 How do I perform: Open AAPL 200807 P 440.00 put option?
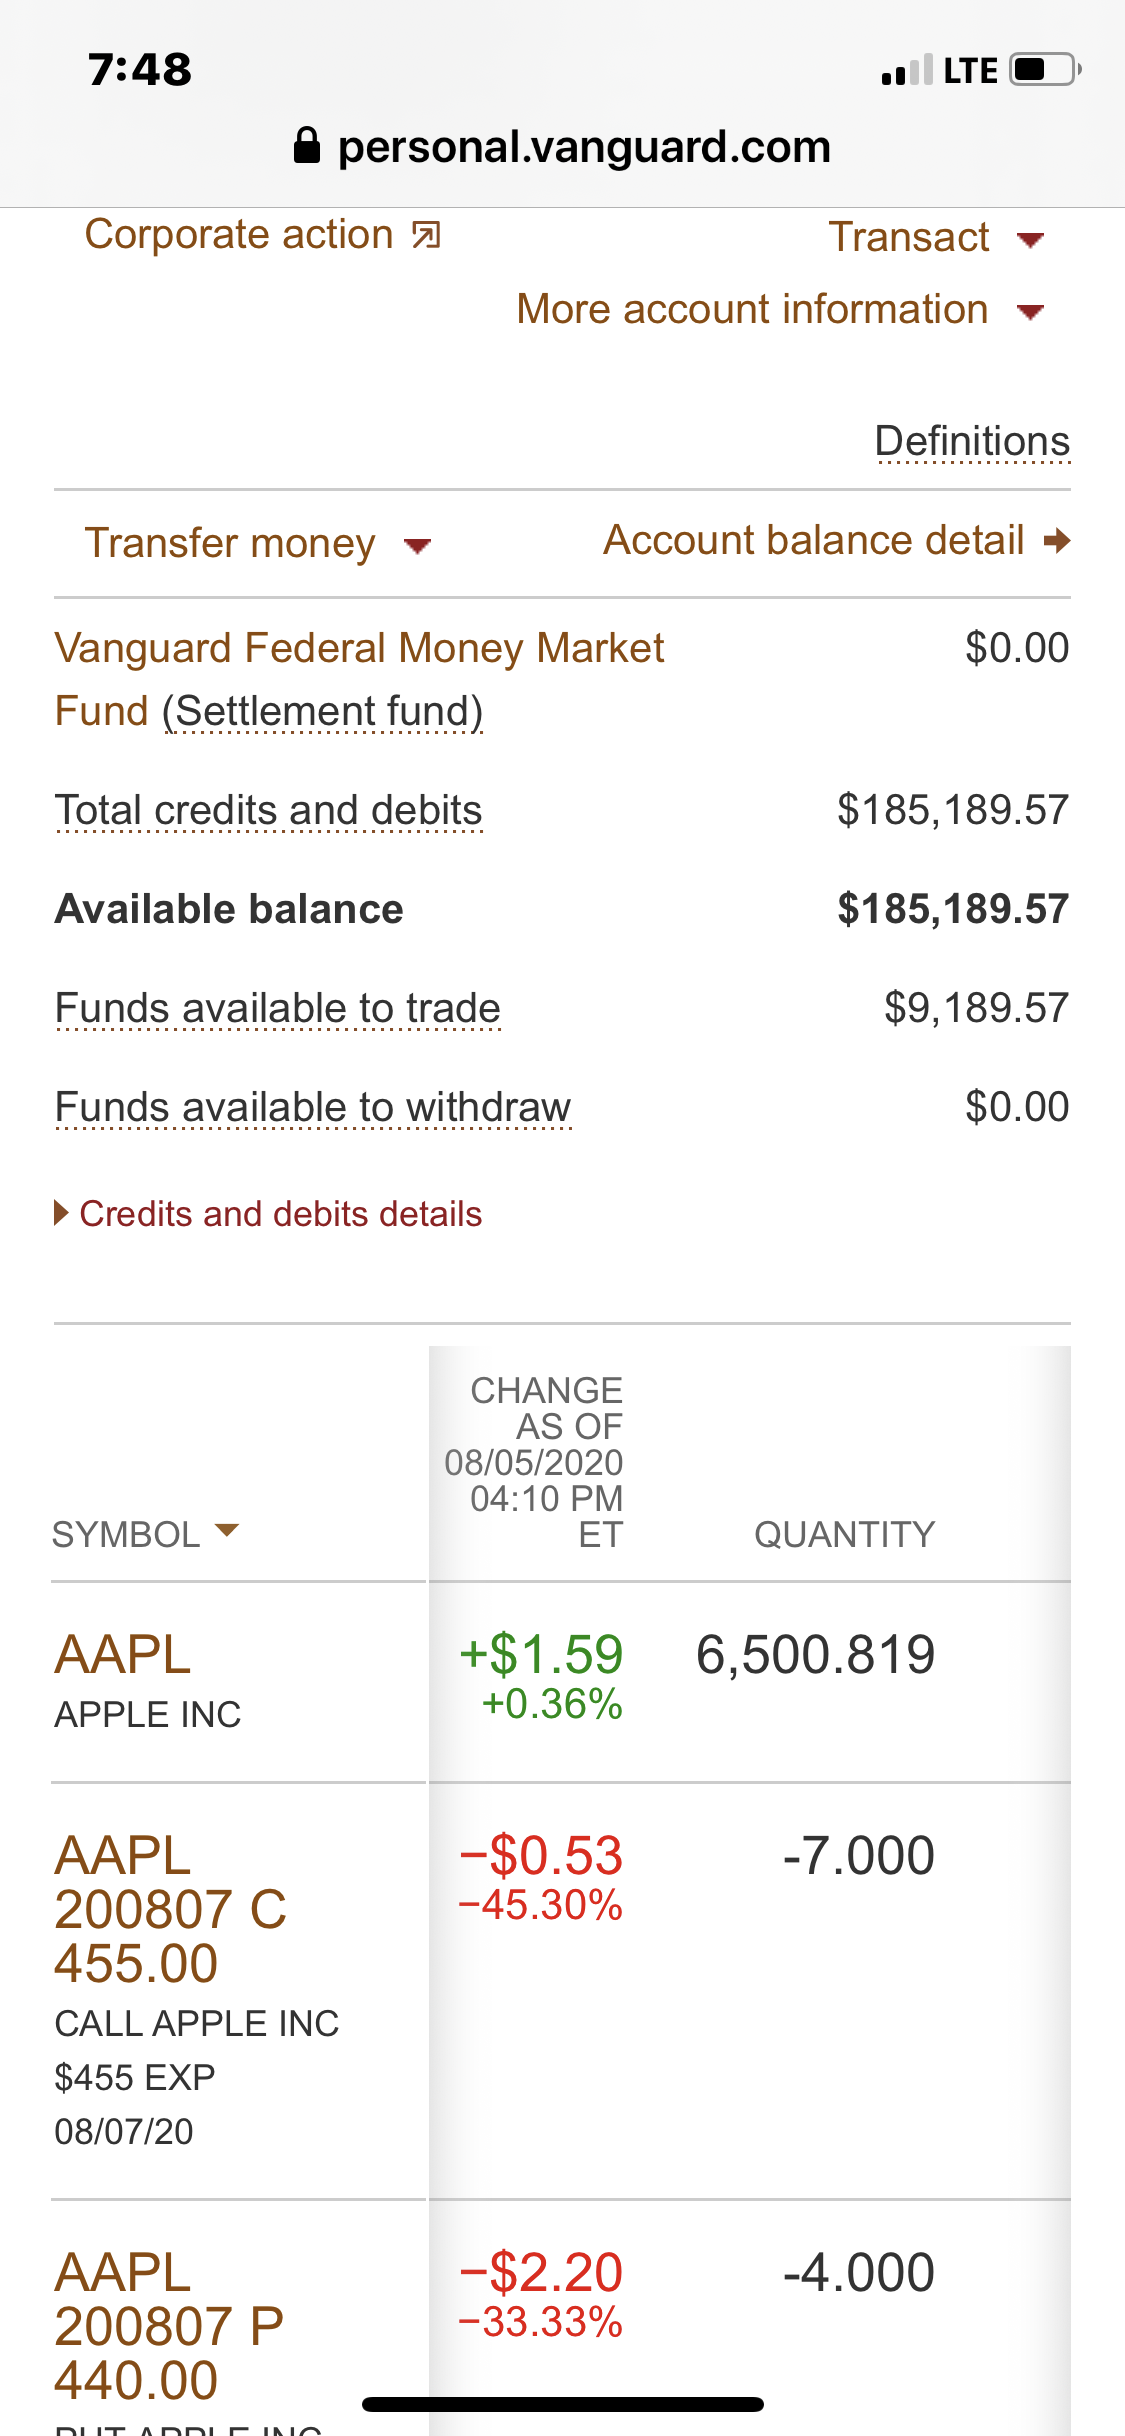168,2326
